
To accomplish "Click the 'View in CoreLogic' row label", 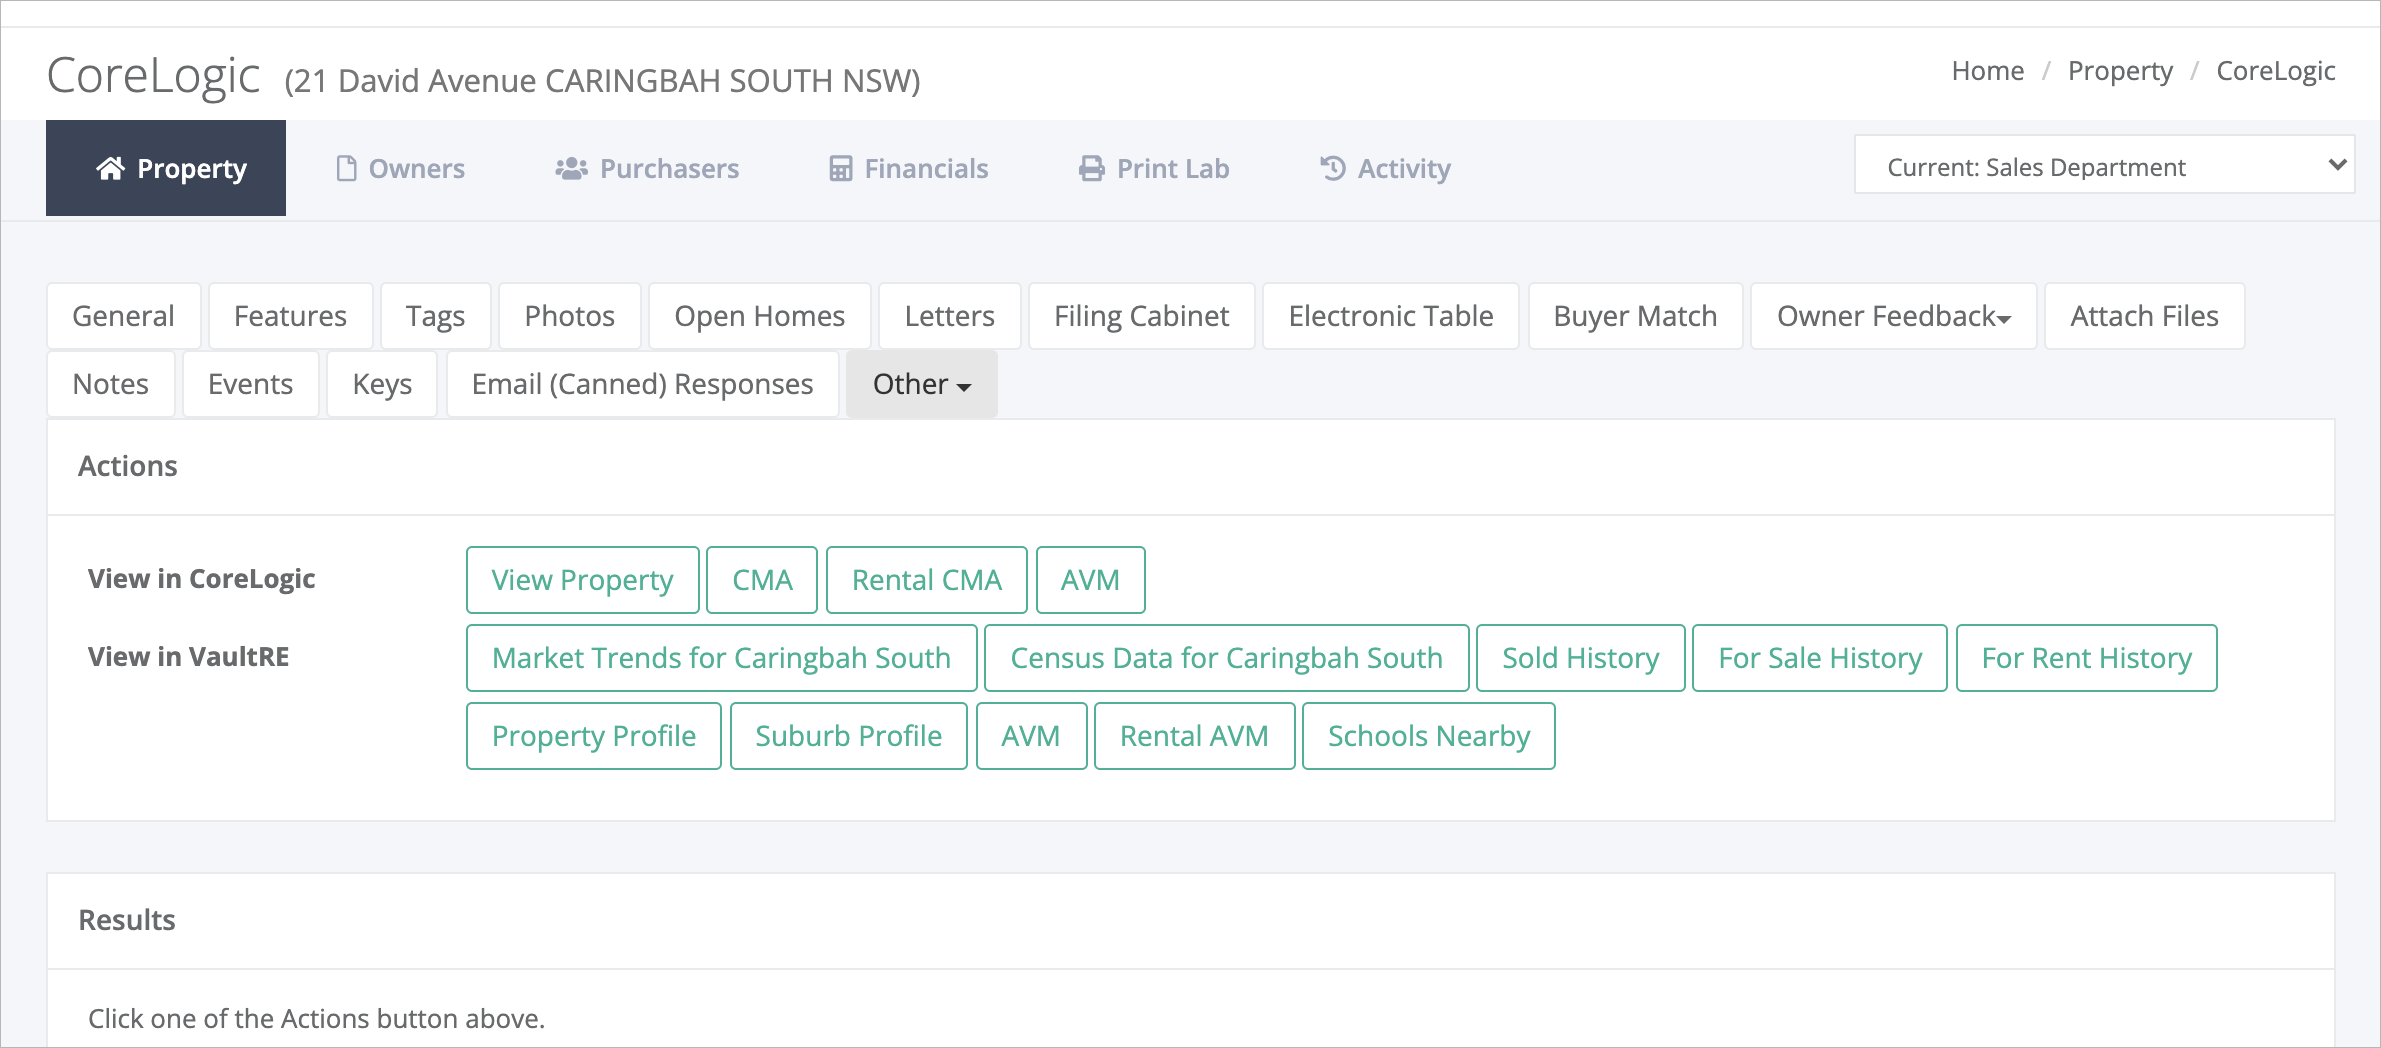I will 201,579.
